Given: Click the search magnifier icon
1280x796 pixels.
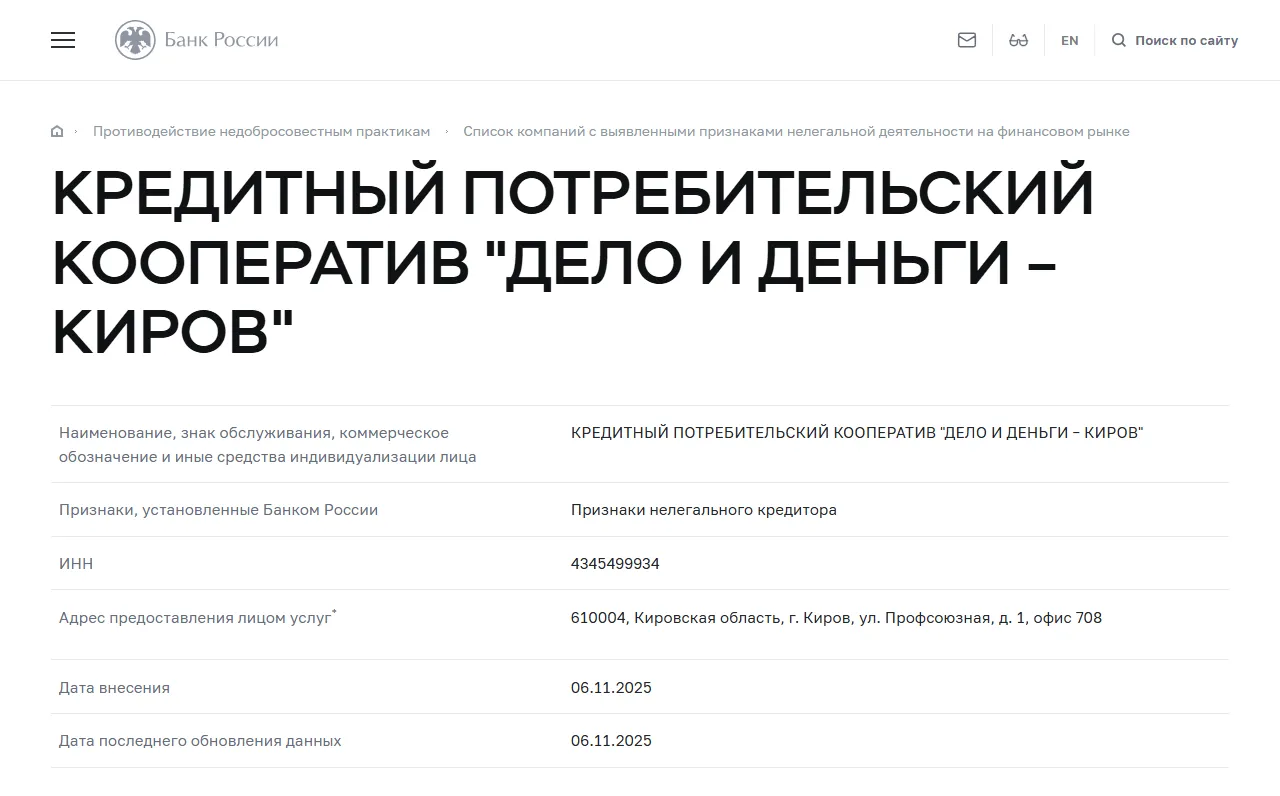Looking at the screenshot, I should [x=1119, y=40].
